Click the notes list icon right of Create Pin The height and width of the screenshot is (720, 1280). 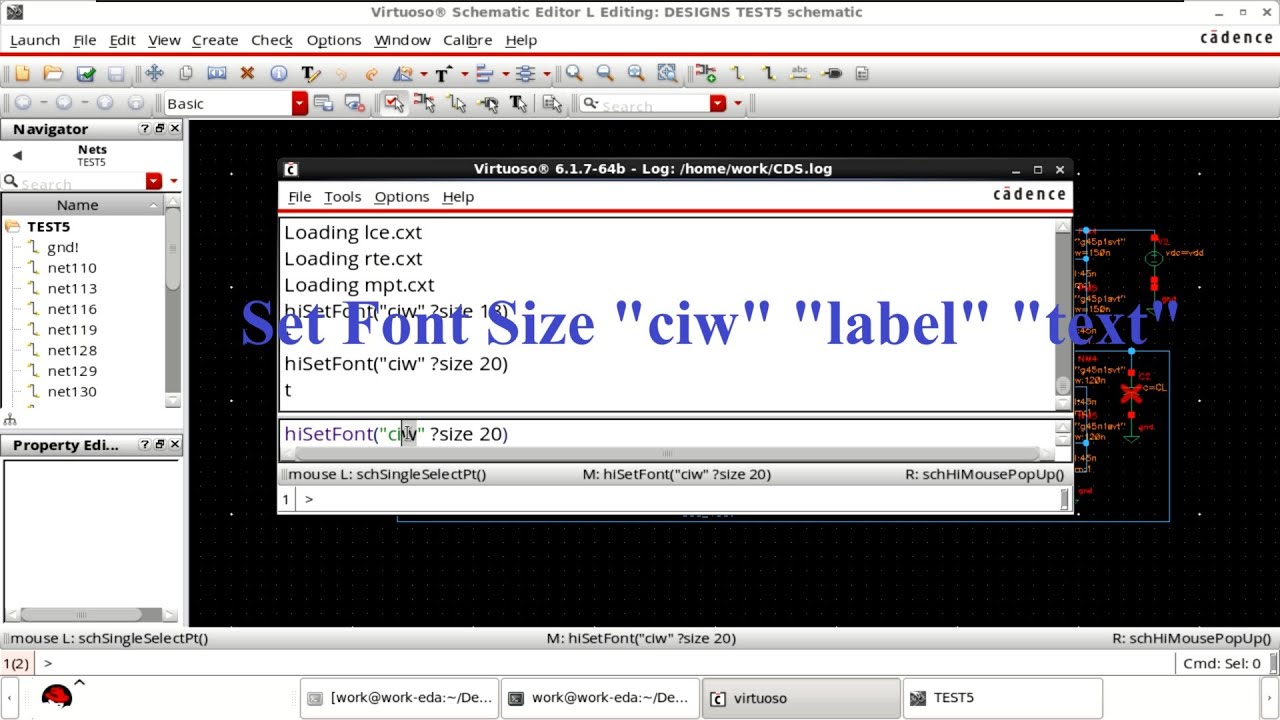(862, 73)
